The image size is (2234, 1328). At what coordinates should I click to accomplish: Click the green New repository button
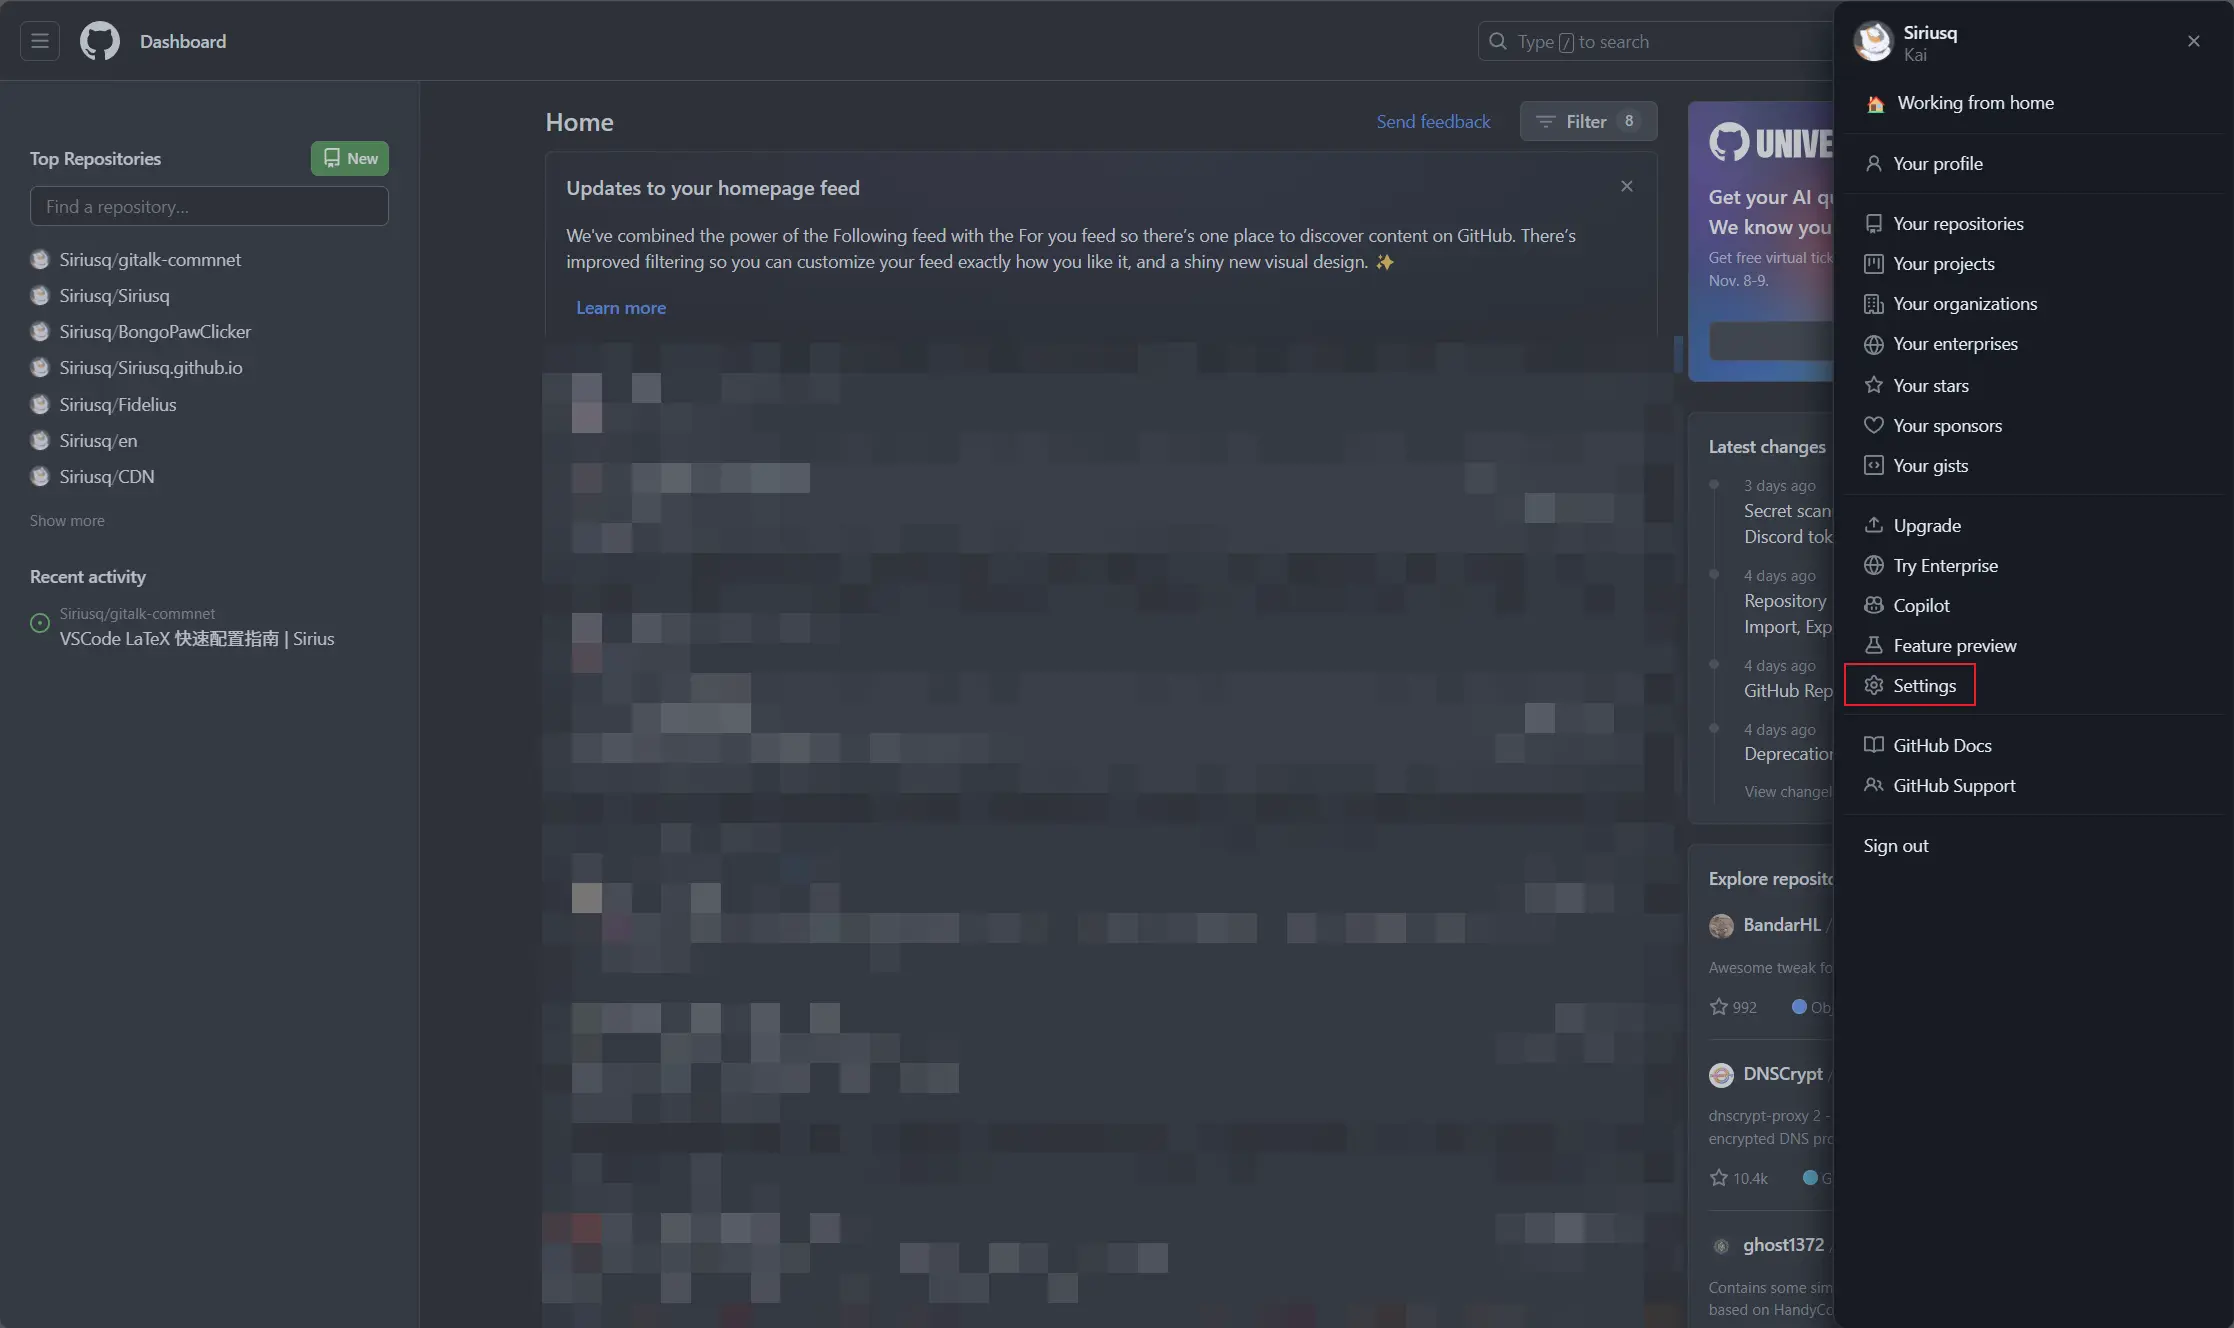pyautogui.click(x=350, y=158)
